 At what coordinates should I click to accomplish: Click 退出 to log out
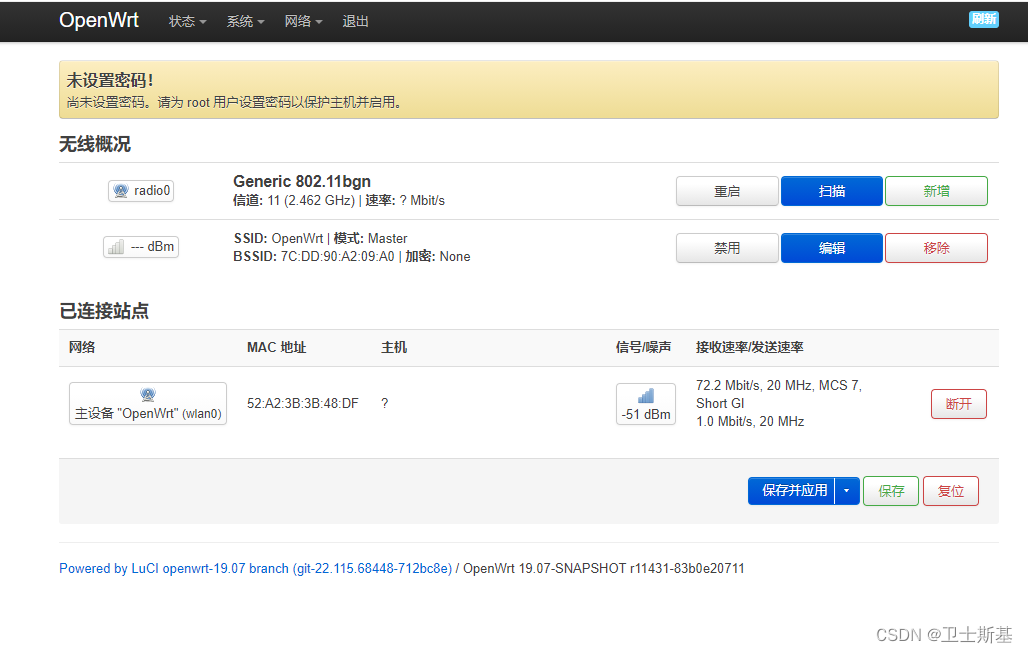pos(355,21)
